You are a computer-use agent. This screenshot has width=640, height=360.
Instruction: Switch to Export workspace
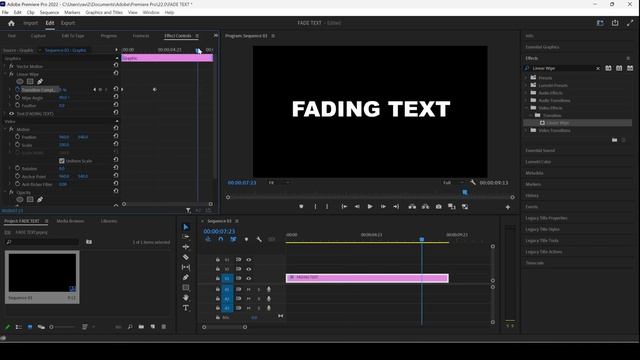click(68, 23)
